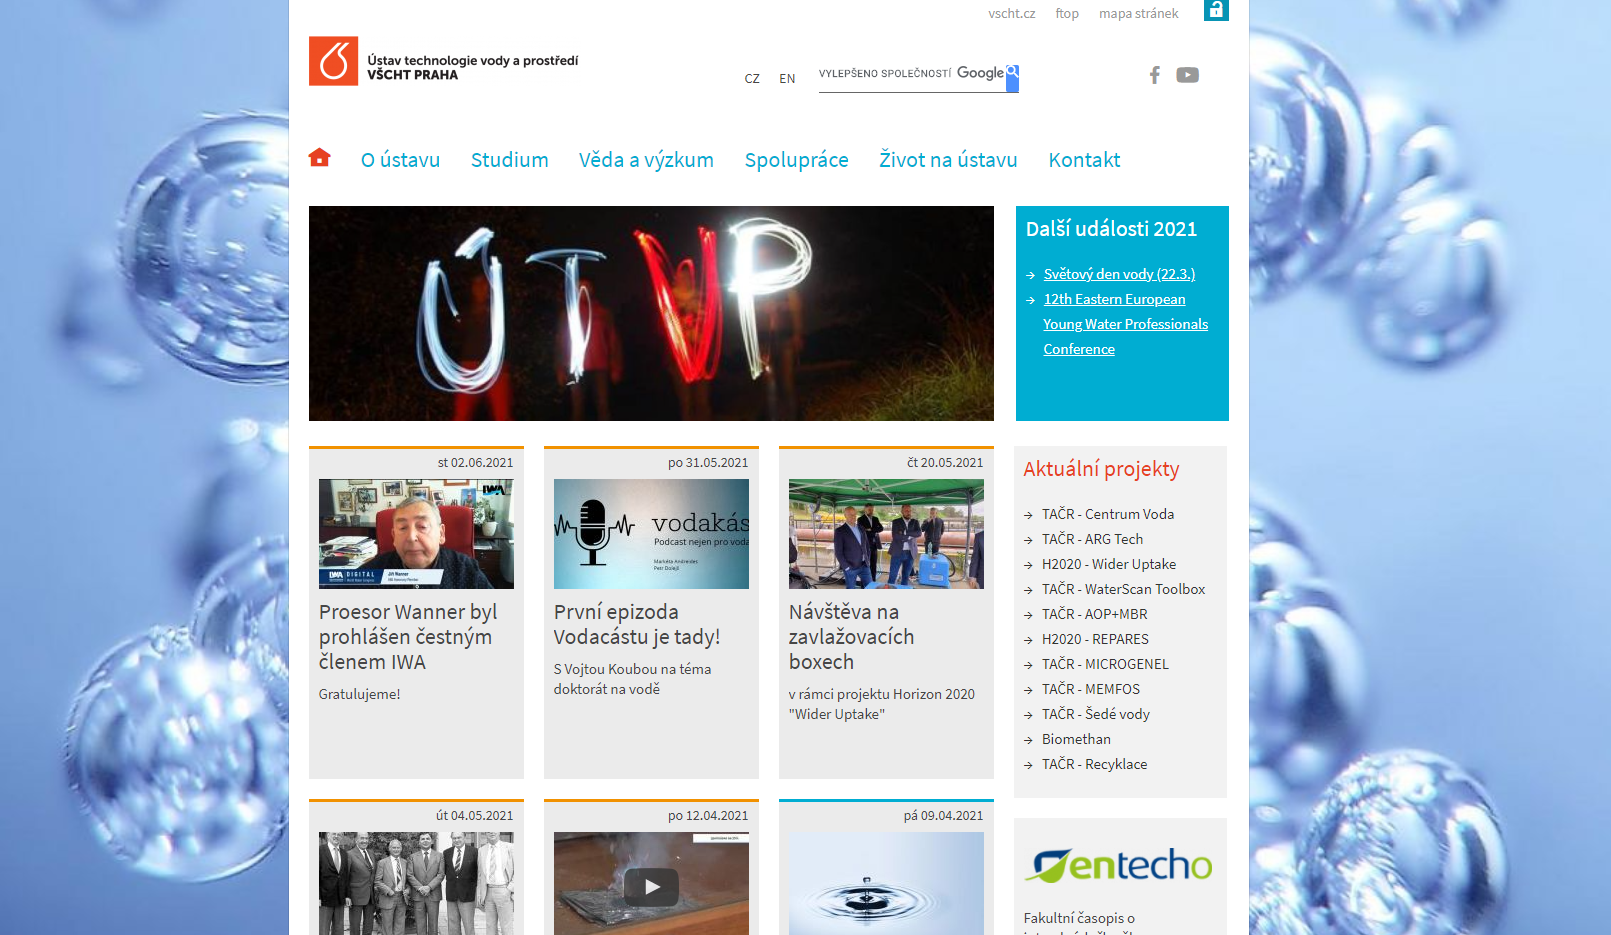Switch language to CZ
Screen dimensions: 1611x935
point(752,79)
